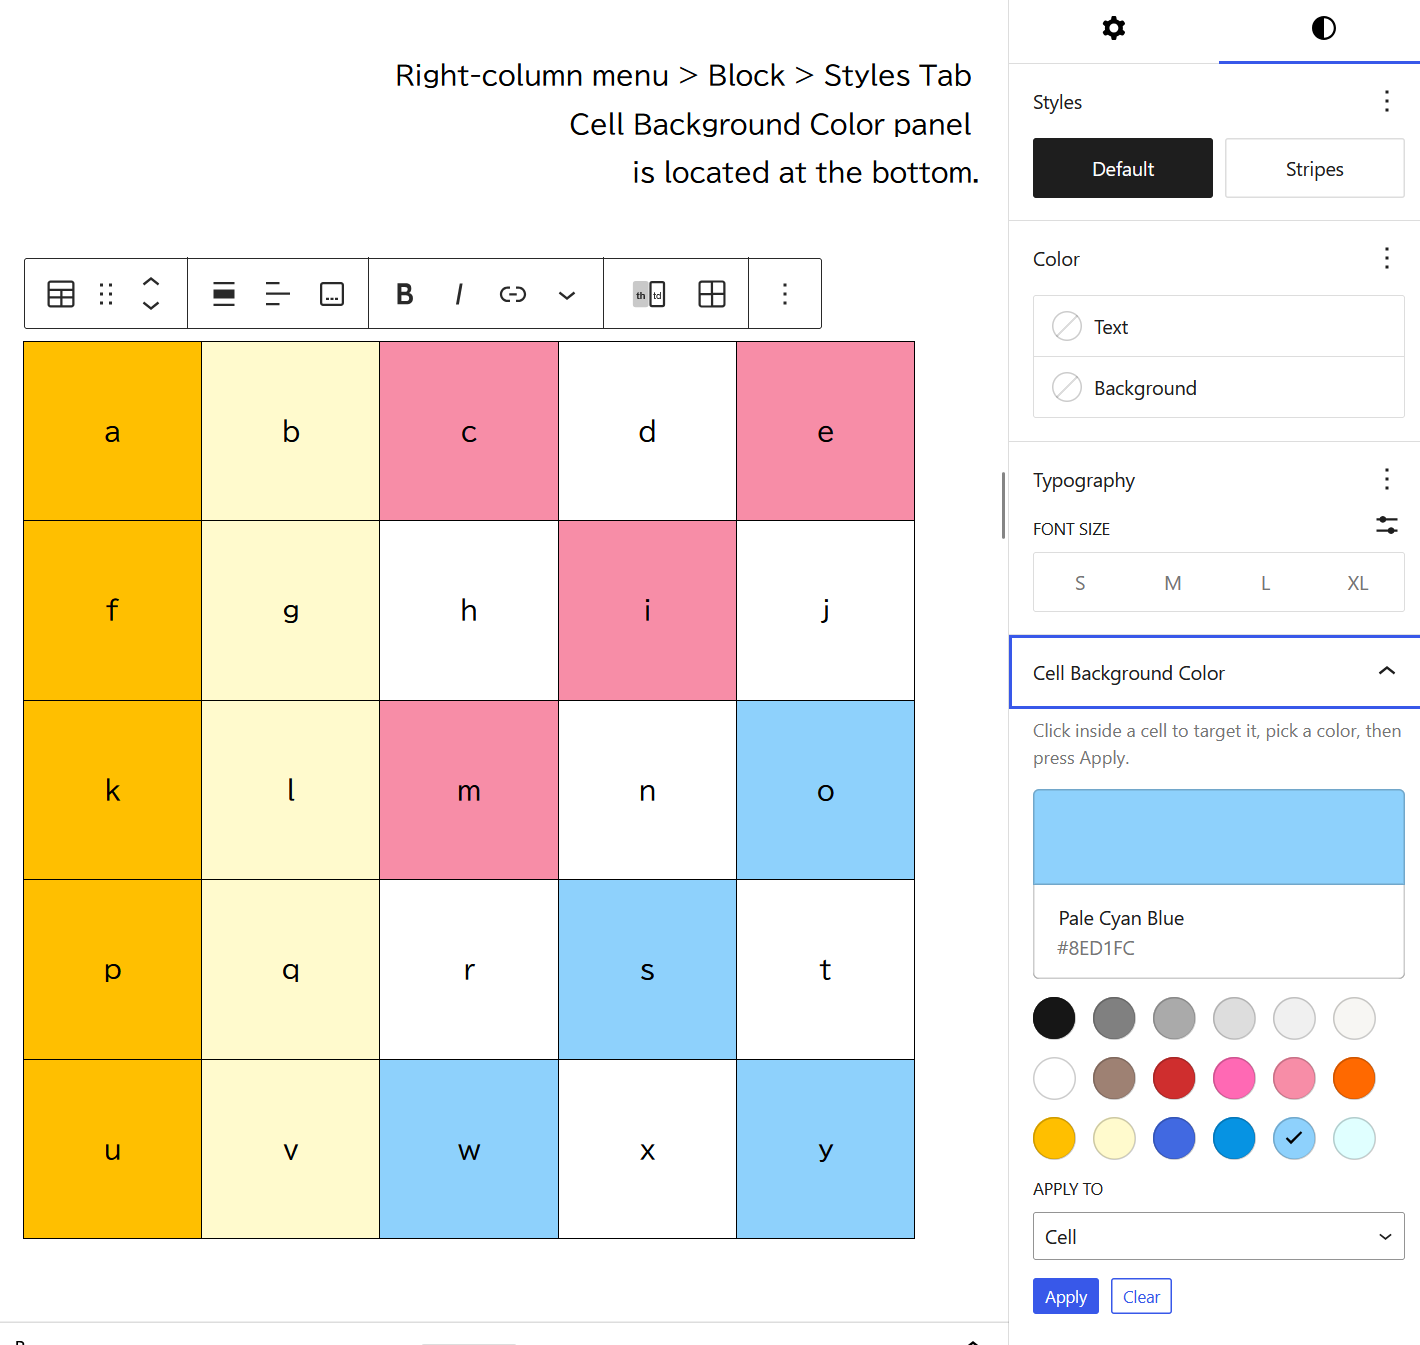Open the block Settings gear tab
Screen dimensions: 1420x1345
(x=1113, y=28)
